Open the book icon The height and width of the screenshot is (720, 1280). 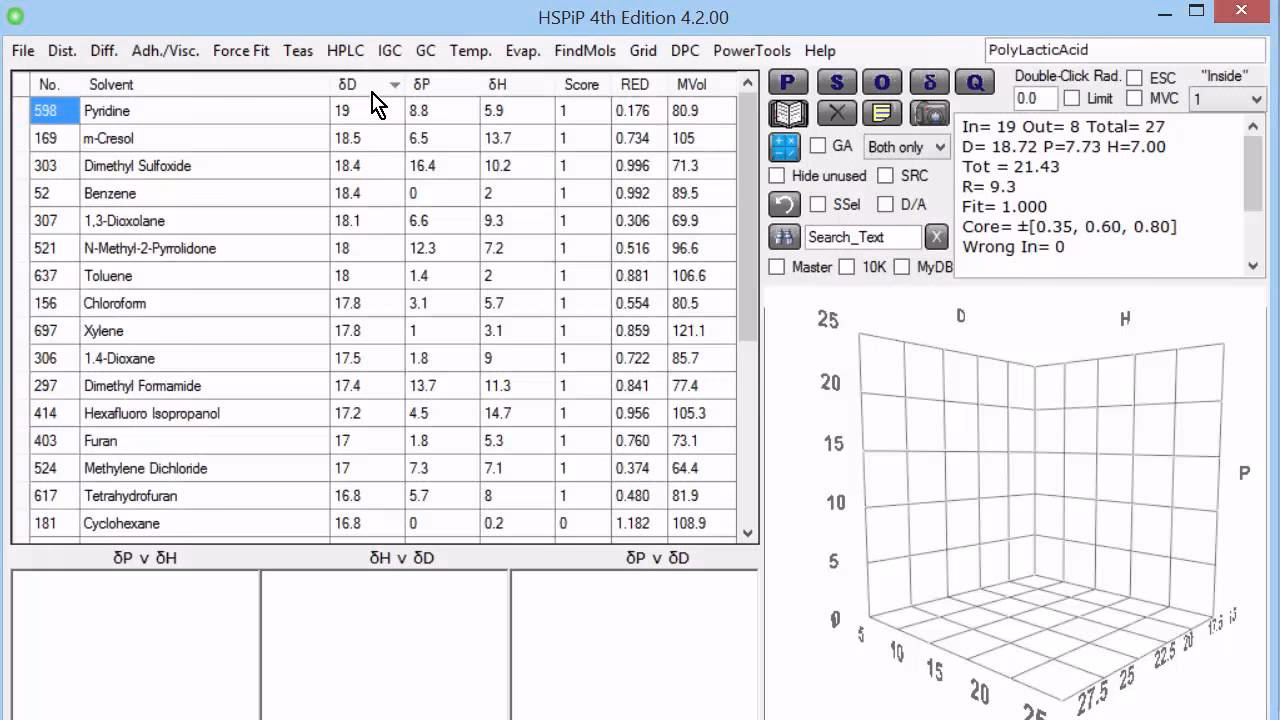787,113
